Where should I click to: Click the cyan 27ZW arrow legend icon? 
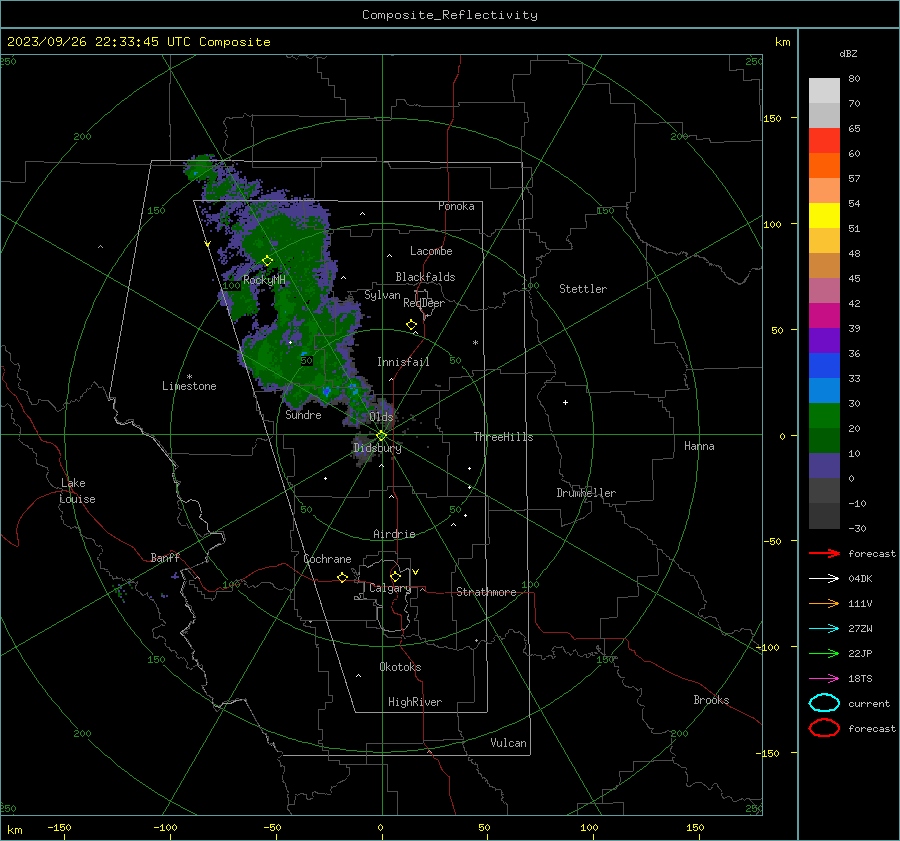(824, 629)
